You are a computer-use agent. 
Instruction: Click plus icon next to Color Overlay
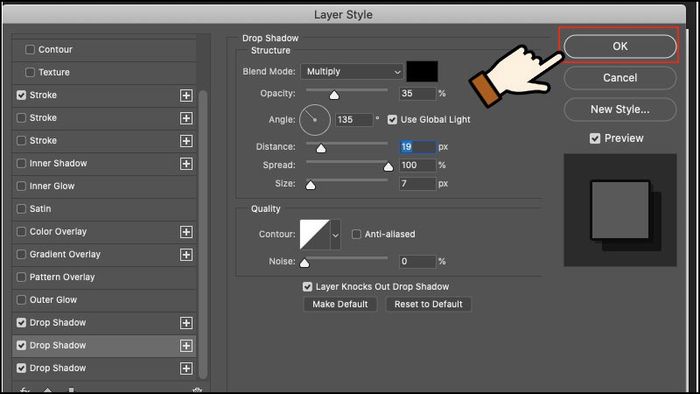pos(186,232)
